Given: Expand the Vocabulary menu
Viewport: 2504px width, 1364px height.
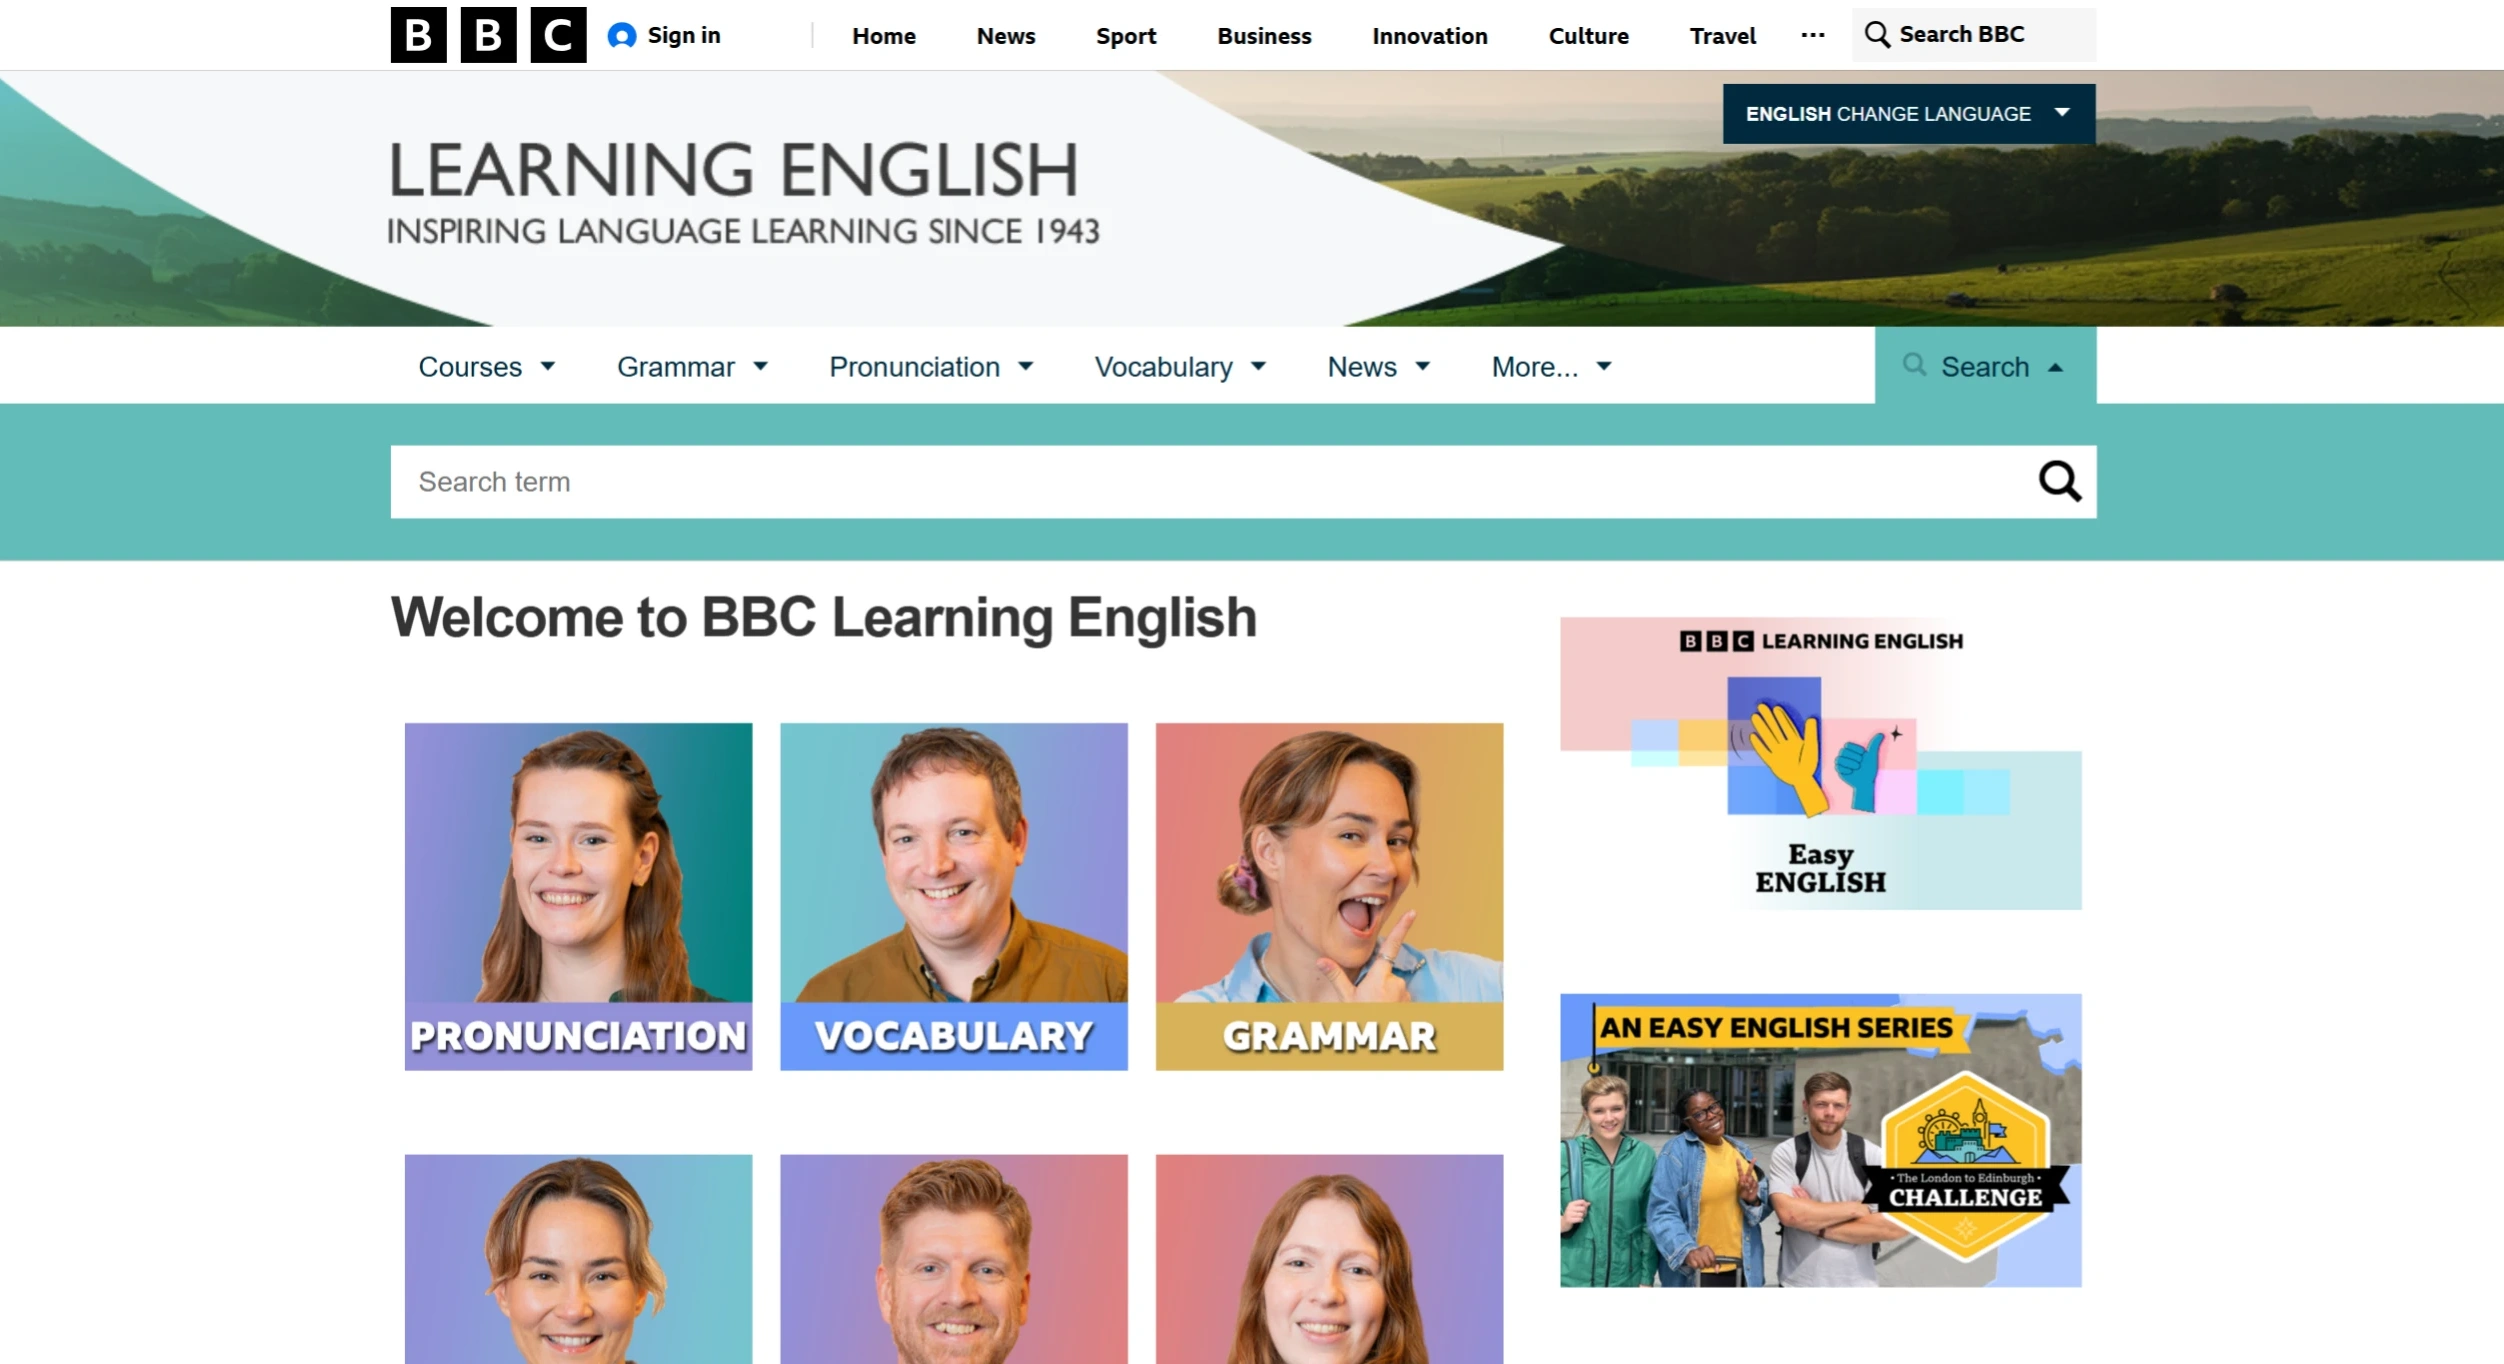Looking at the screenshot, I should coord(1180,367).
